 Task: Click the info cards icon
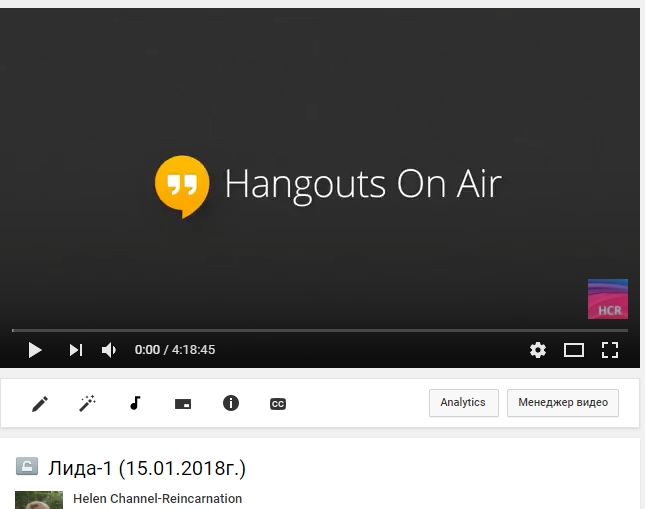tap(231, 403)
